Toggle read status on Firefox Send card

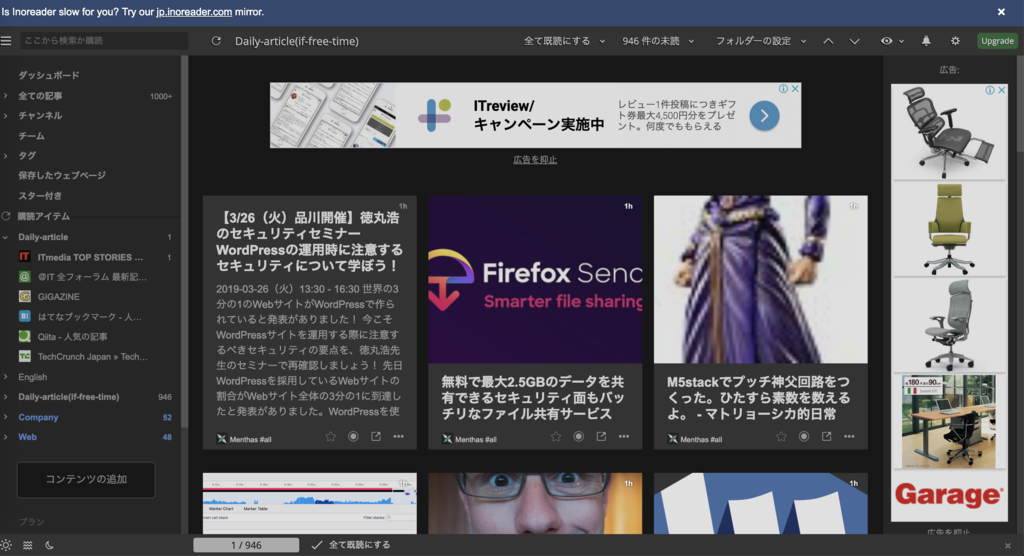click(579, 436)
